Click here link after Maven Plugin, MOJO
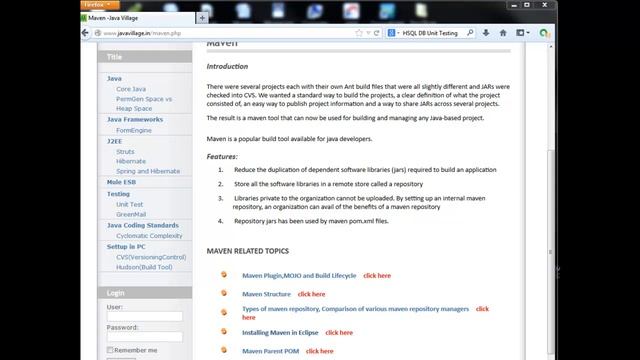 [377, 276]
